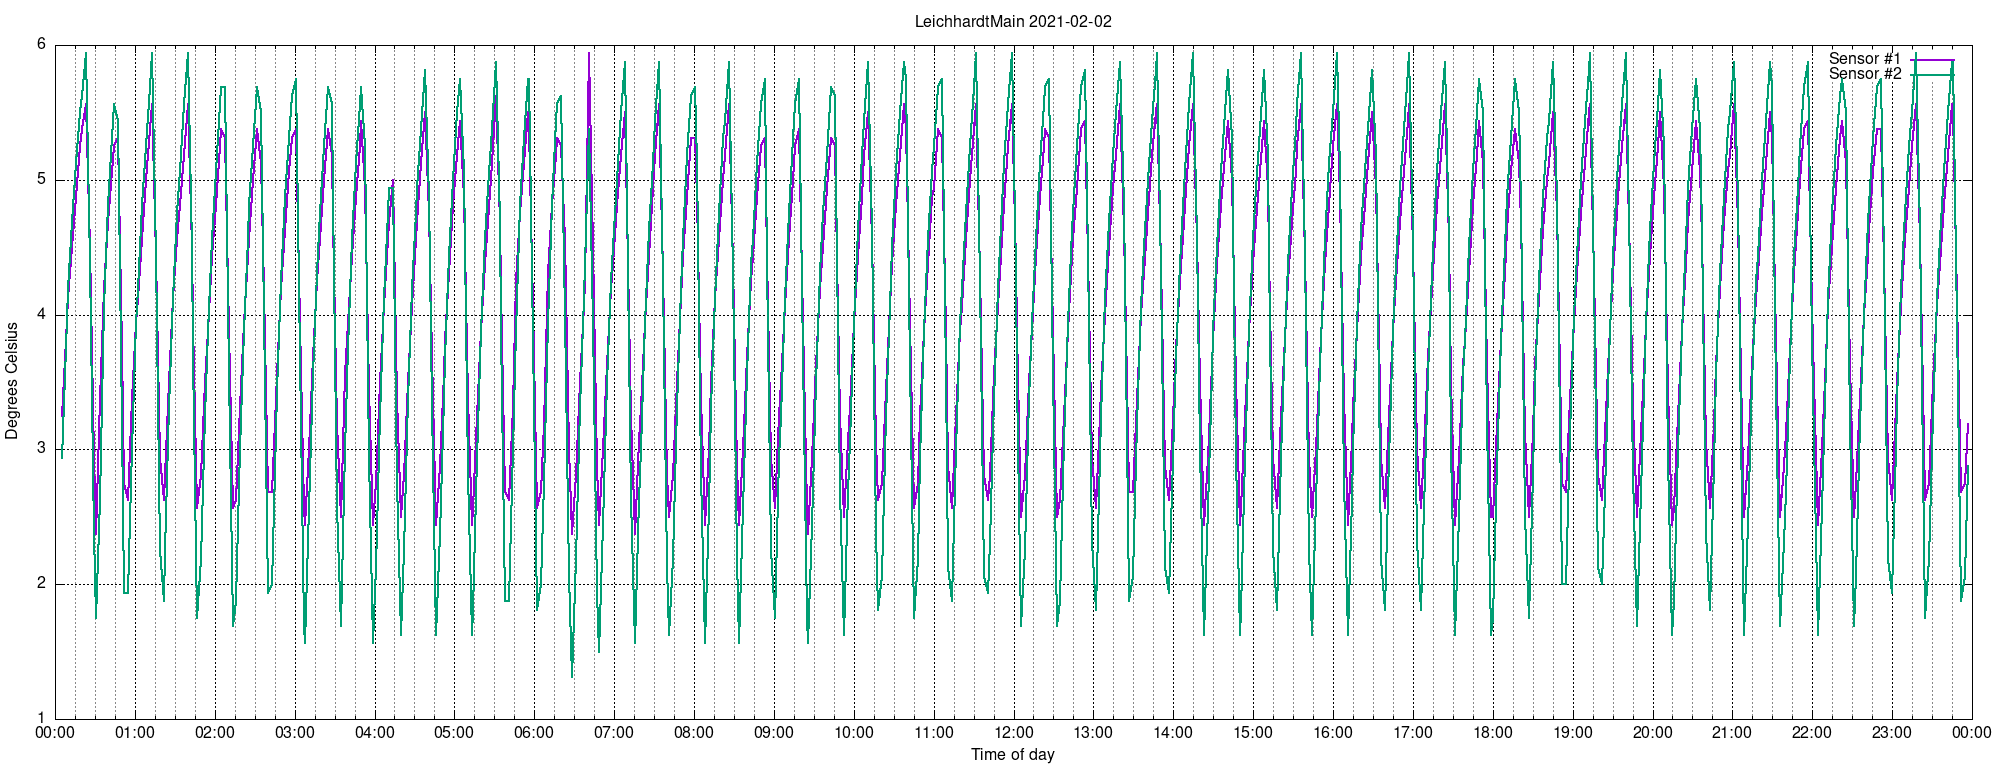Click the y-axis value 4 label
Screen dimensions: 2000x768
(x=42, y=314)
